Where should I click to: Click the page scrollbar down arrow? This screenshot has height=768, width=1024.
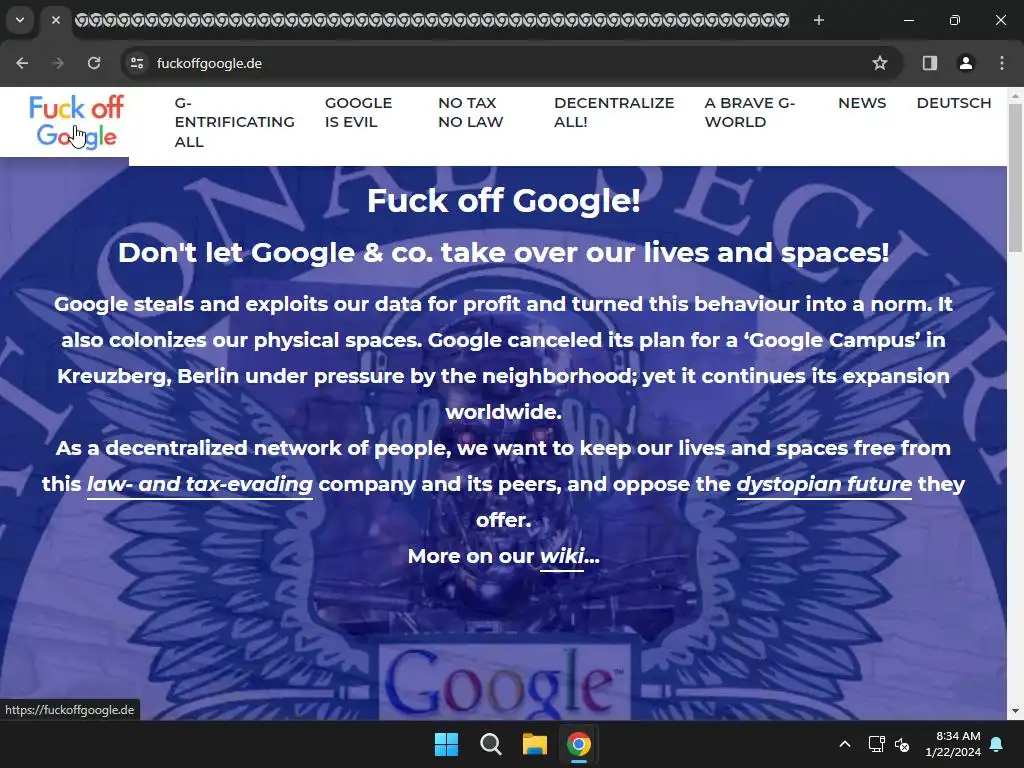coord(1015,711)
